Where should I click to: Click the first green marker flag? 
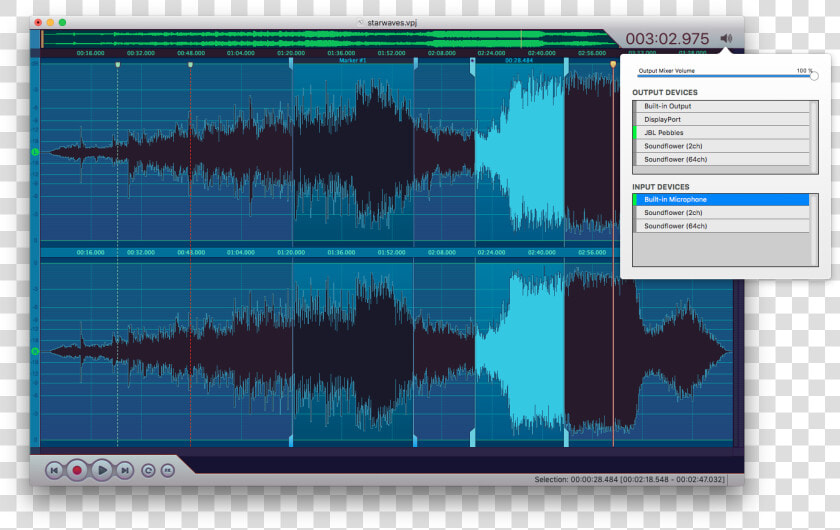coord(118,65)
